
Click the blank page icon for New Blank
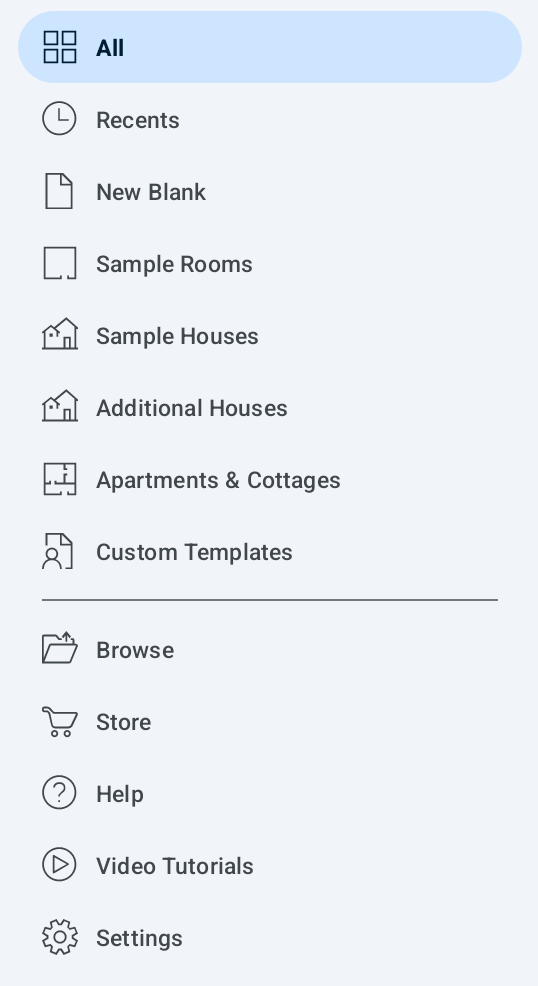59,191
